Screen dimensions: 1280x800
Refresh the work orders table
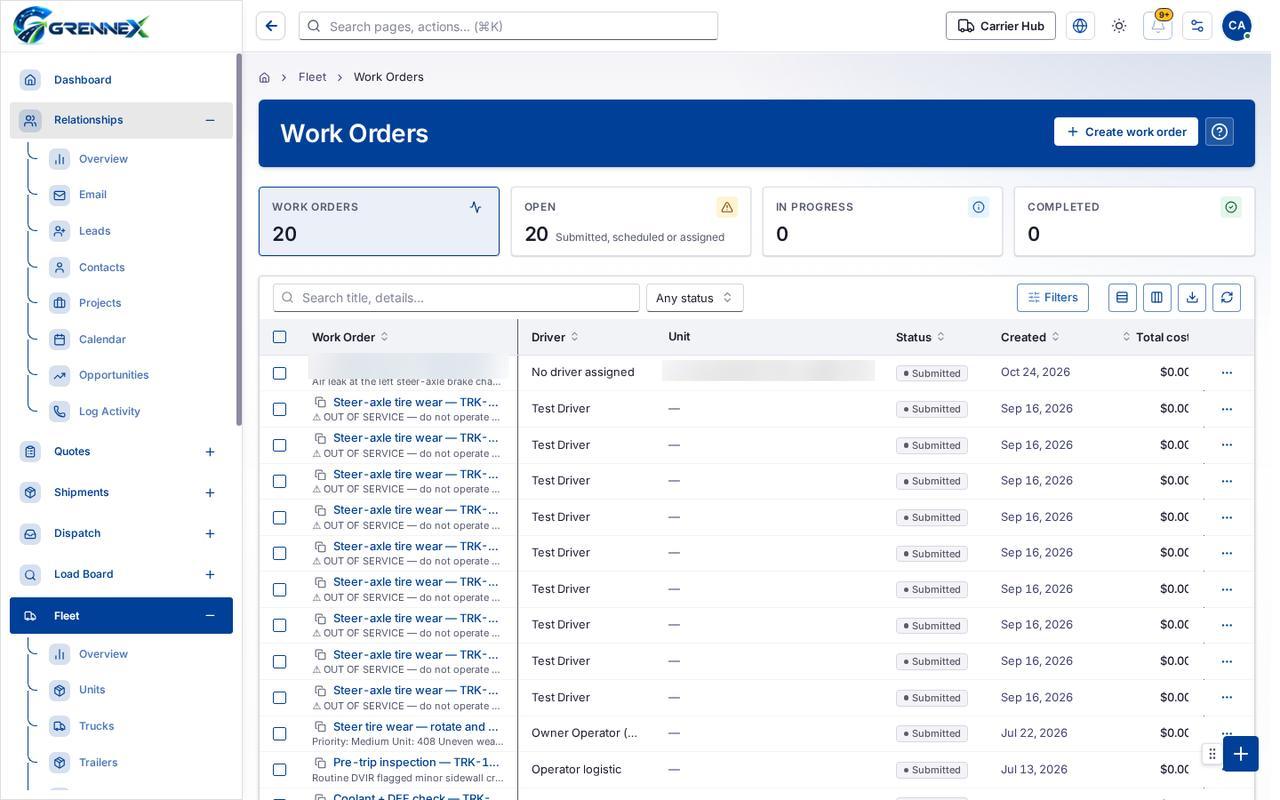tap(1227, 298)
